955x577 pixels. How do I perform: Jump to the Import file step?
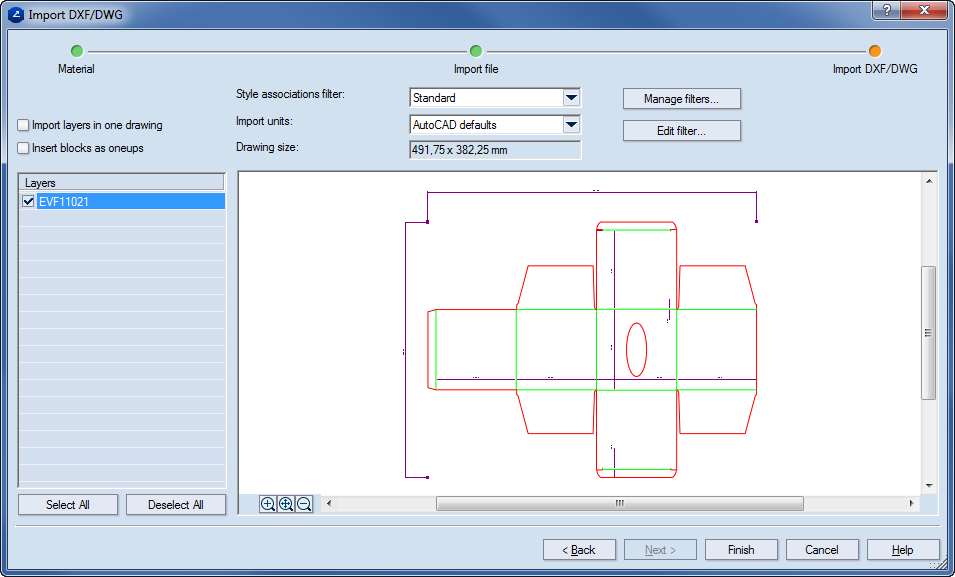(x=476, y=51)
